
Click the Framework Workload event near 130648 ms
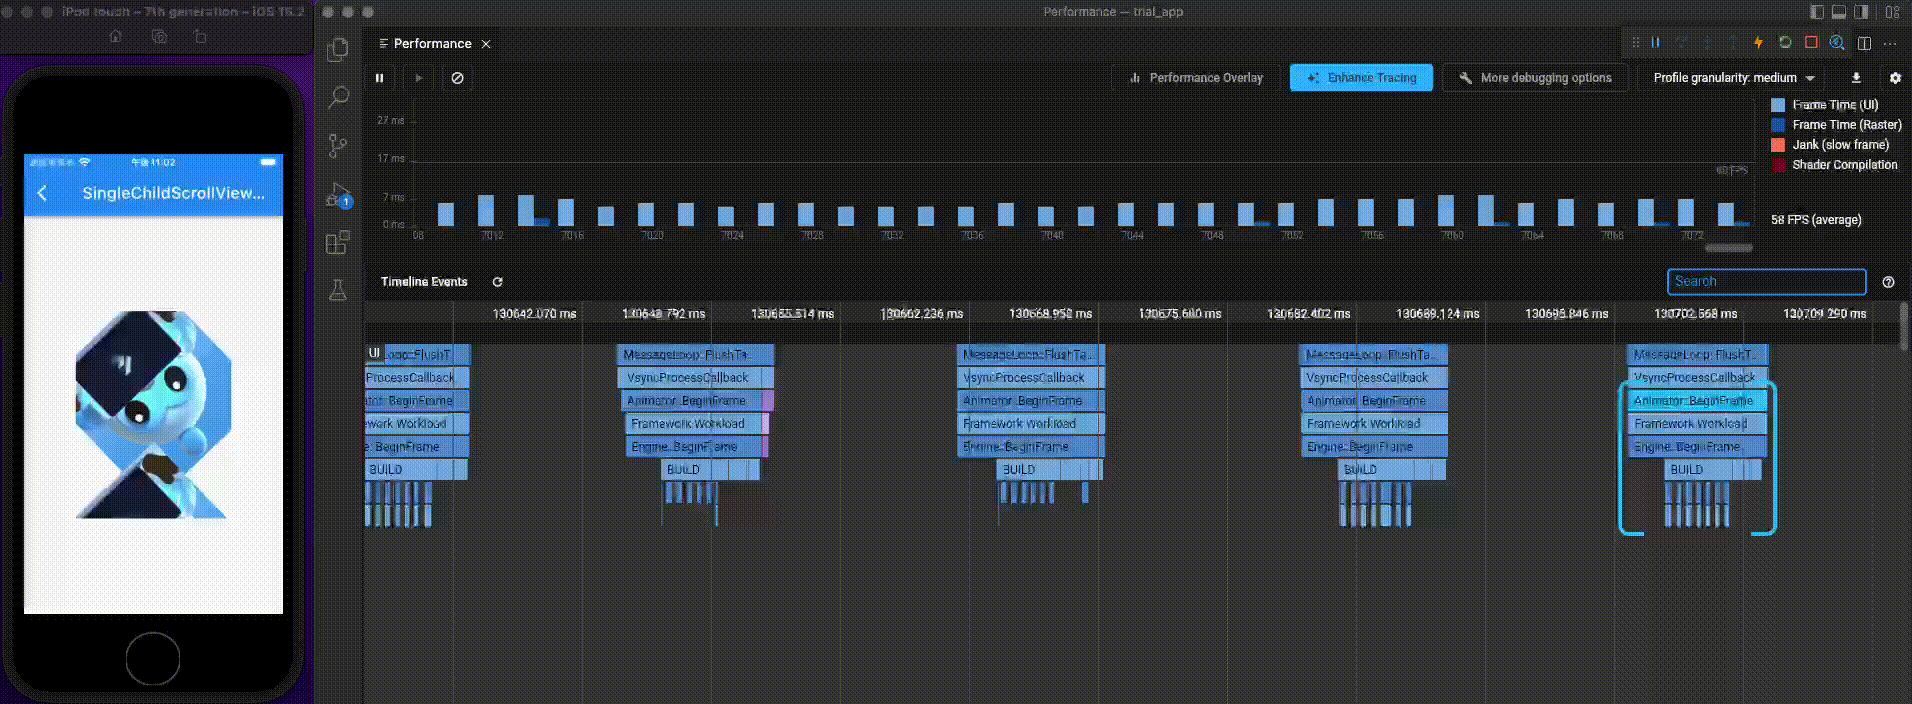pos(695,423)
